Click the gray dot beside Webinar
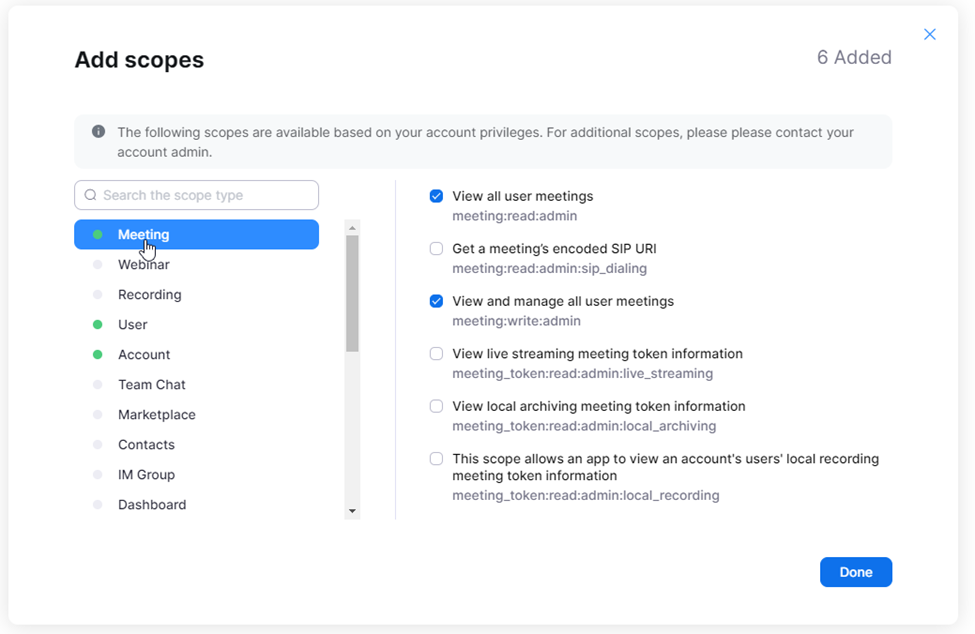975x634 pixels. 98,265
